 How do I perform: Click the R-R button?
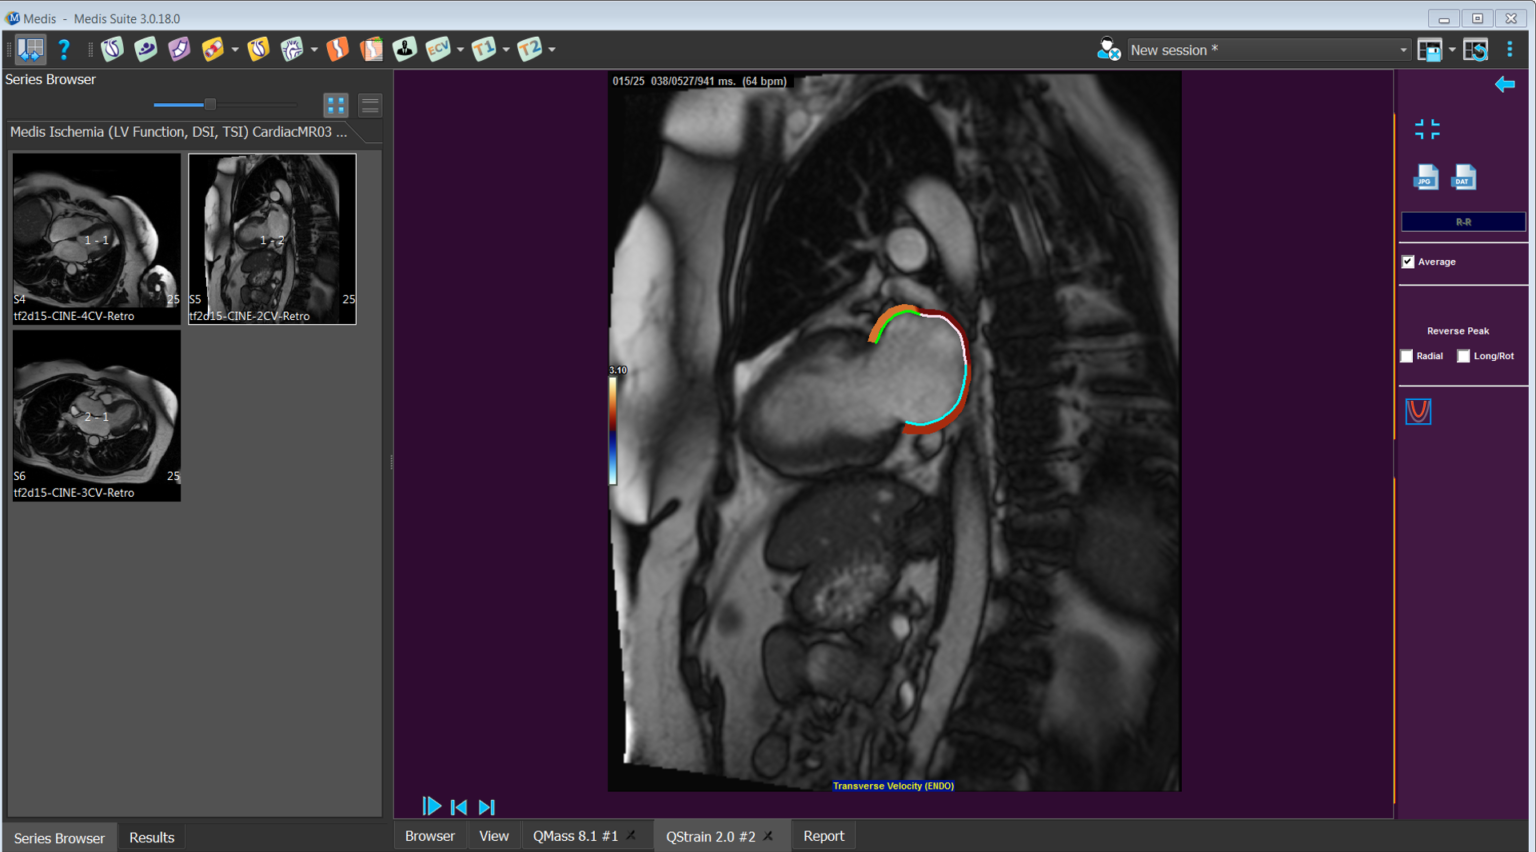[1463, 222]
